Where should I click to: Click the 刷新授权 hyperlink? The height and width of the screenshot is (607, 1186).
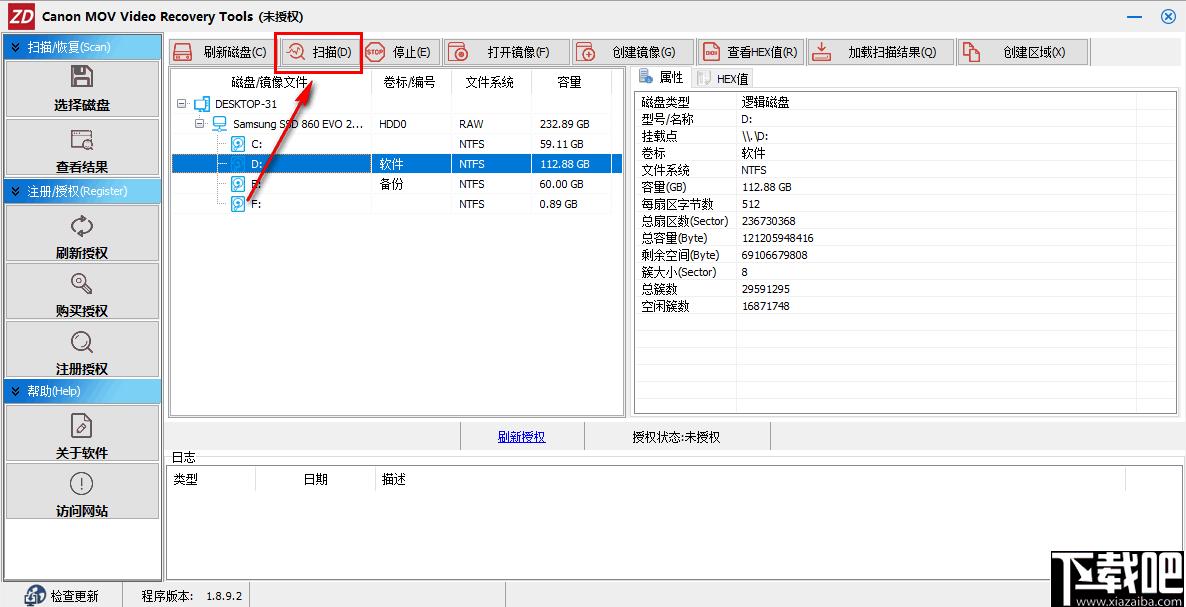click(521, 437)
